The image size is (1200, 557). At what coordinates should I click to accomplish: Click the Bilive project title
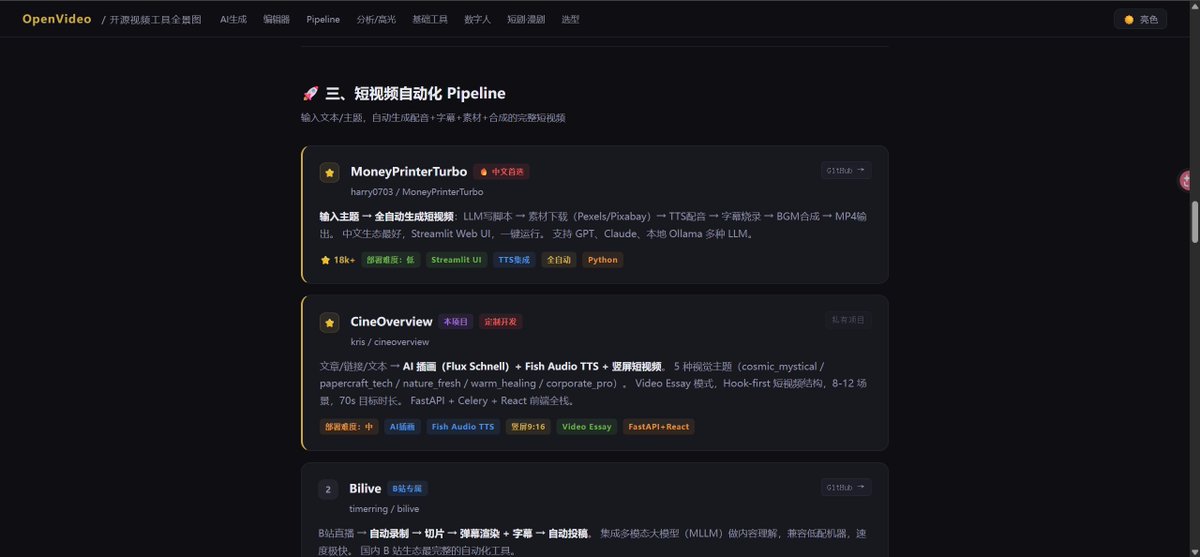[x=365, y=488]
